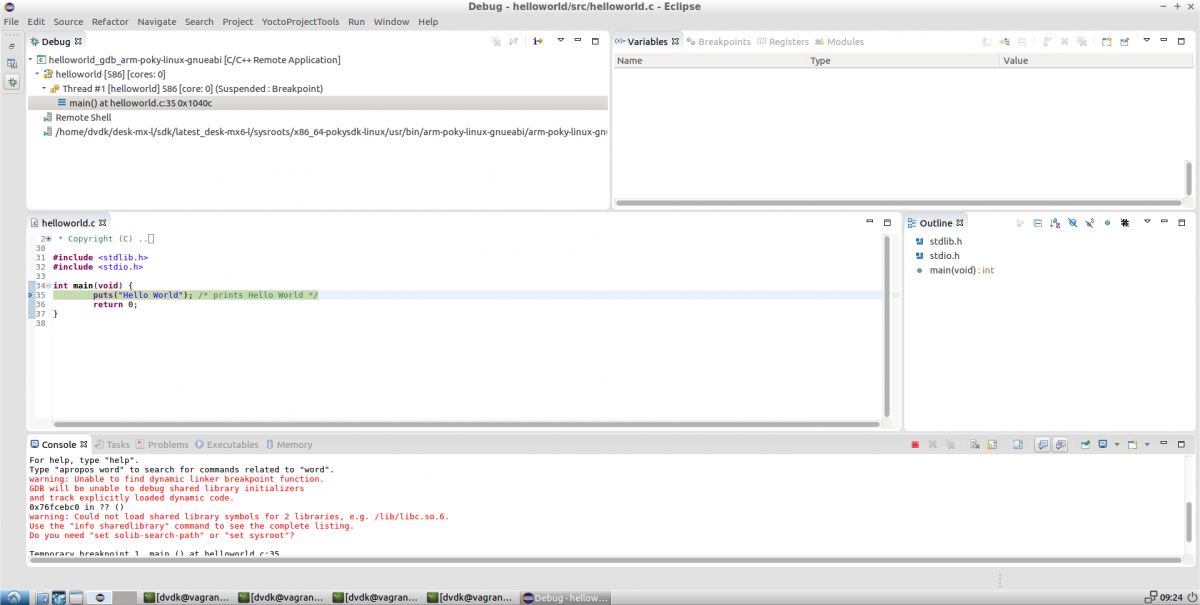The height and width of the screenshot is (605, 1200).
Task: Toggle show console when standard error changes
Action: (x=1060, y=445)
